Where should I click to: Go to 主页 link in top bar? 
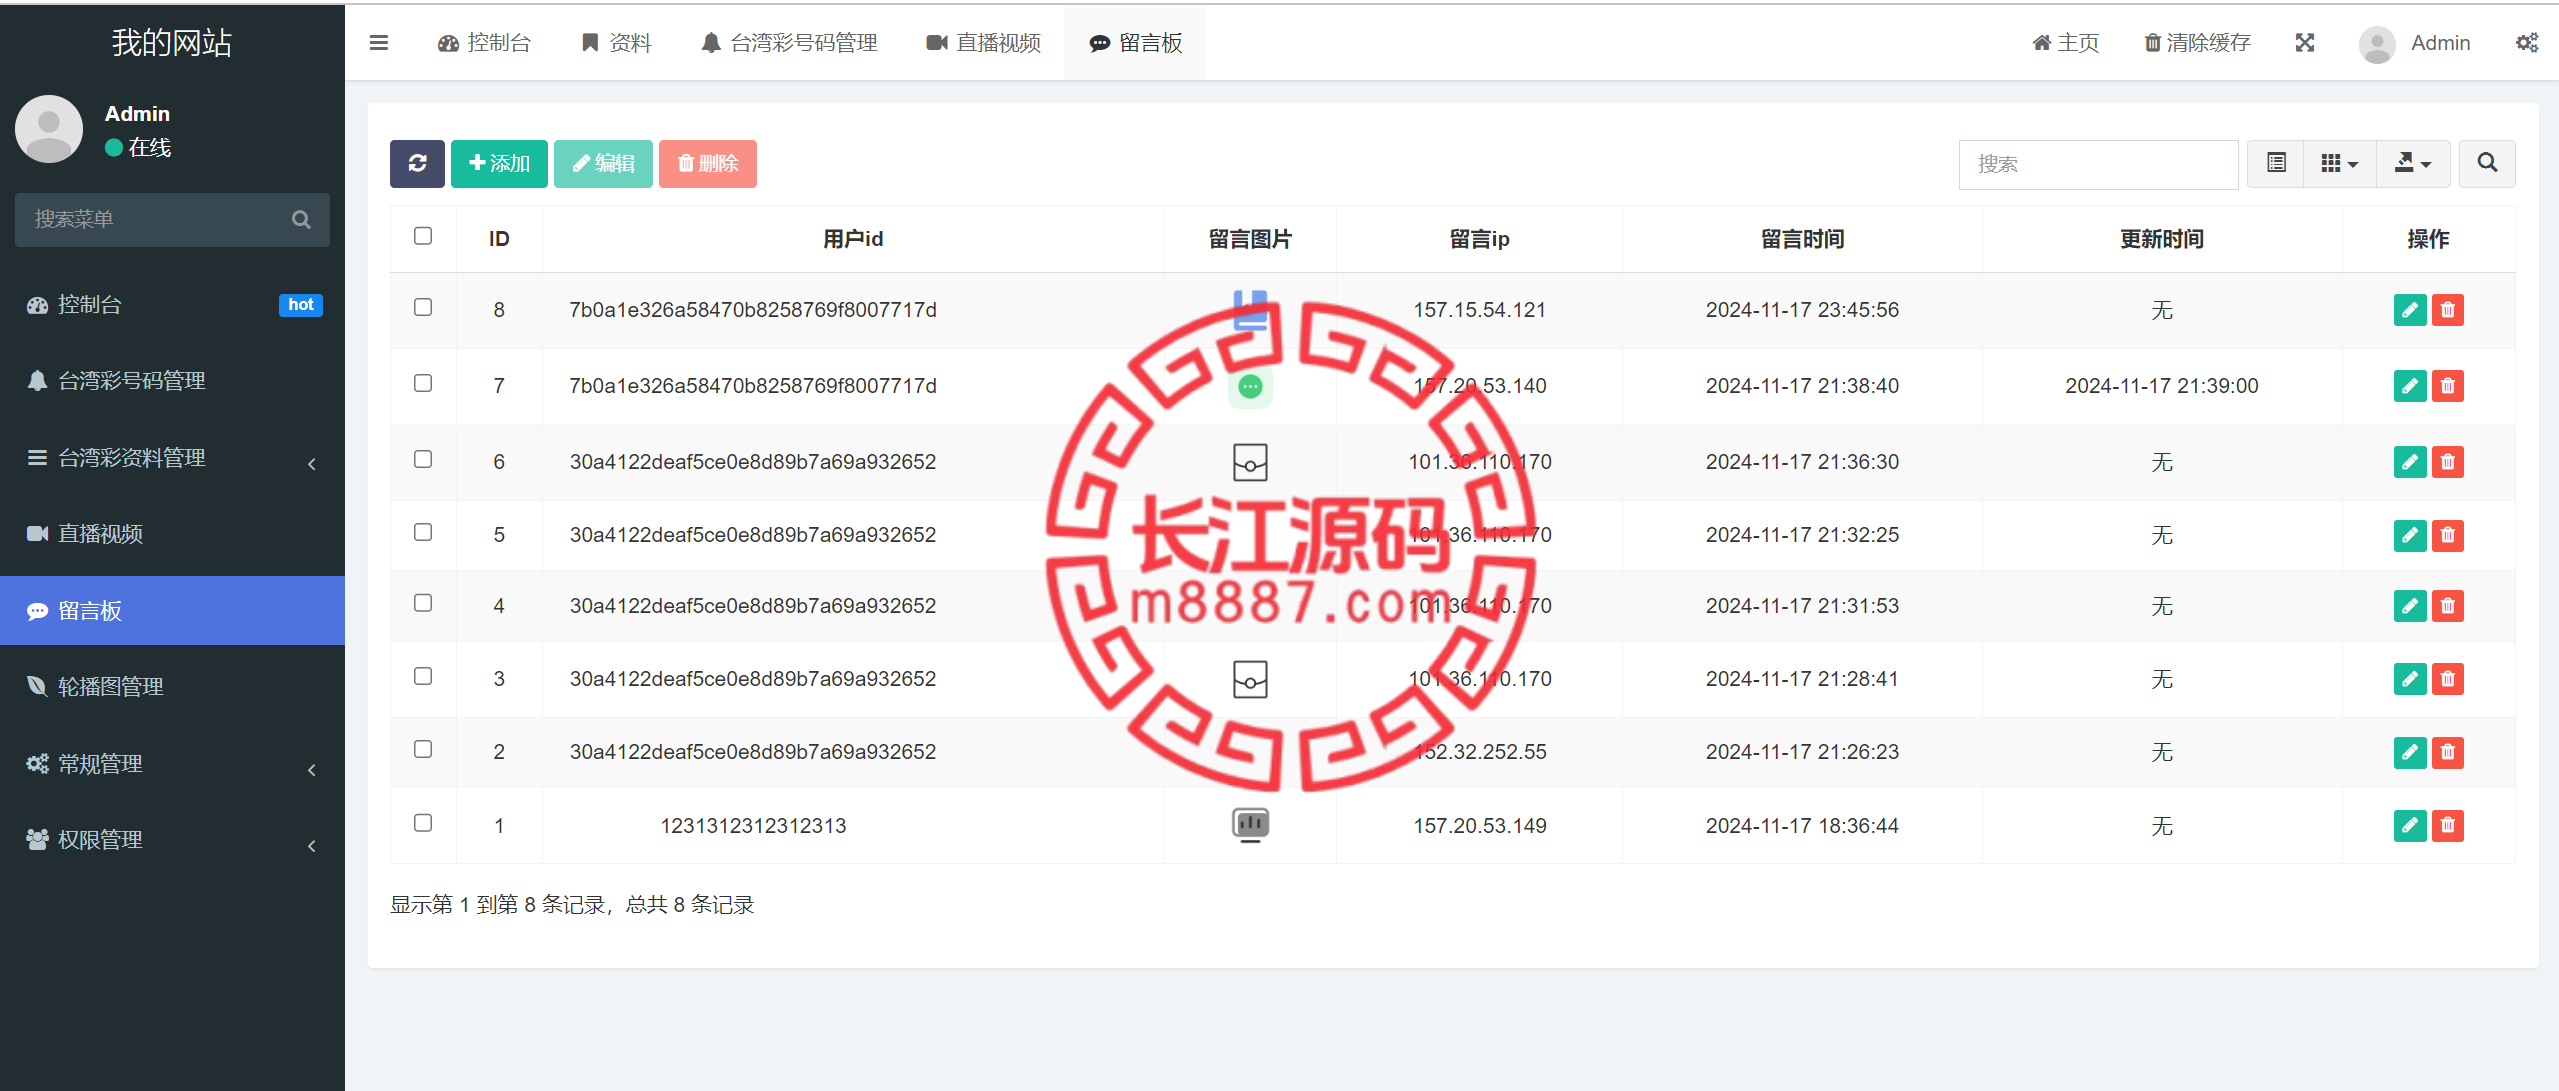click(2066, 43)
